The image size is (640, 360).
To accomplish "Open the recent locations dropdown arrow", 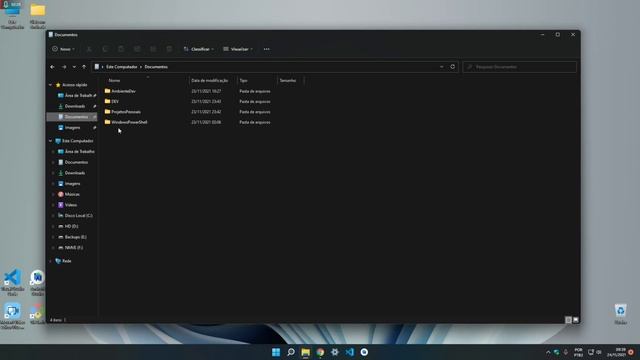I will click(74, 67).
